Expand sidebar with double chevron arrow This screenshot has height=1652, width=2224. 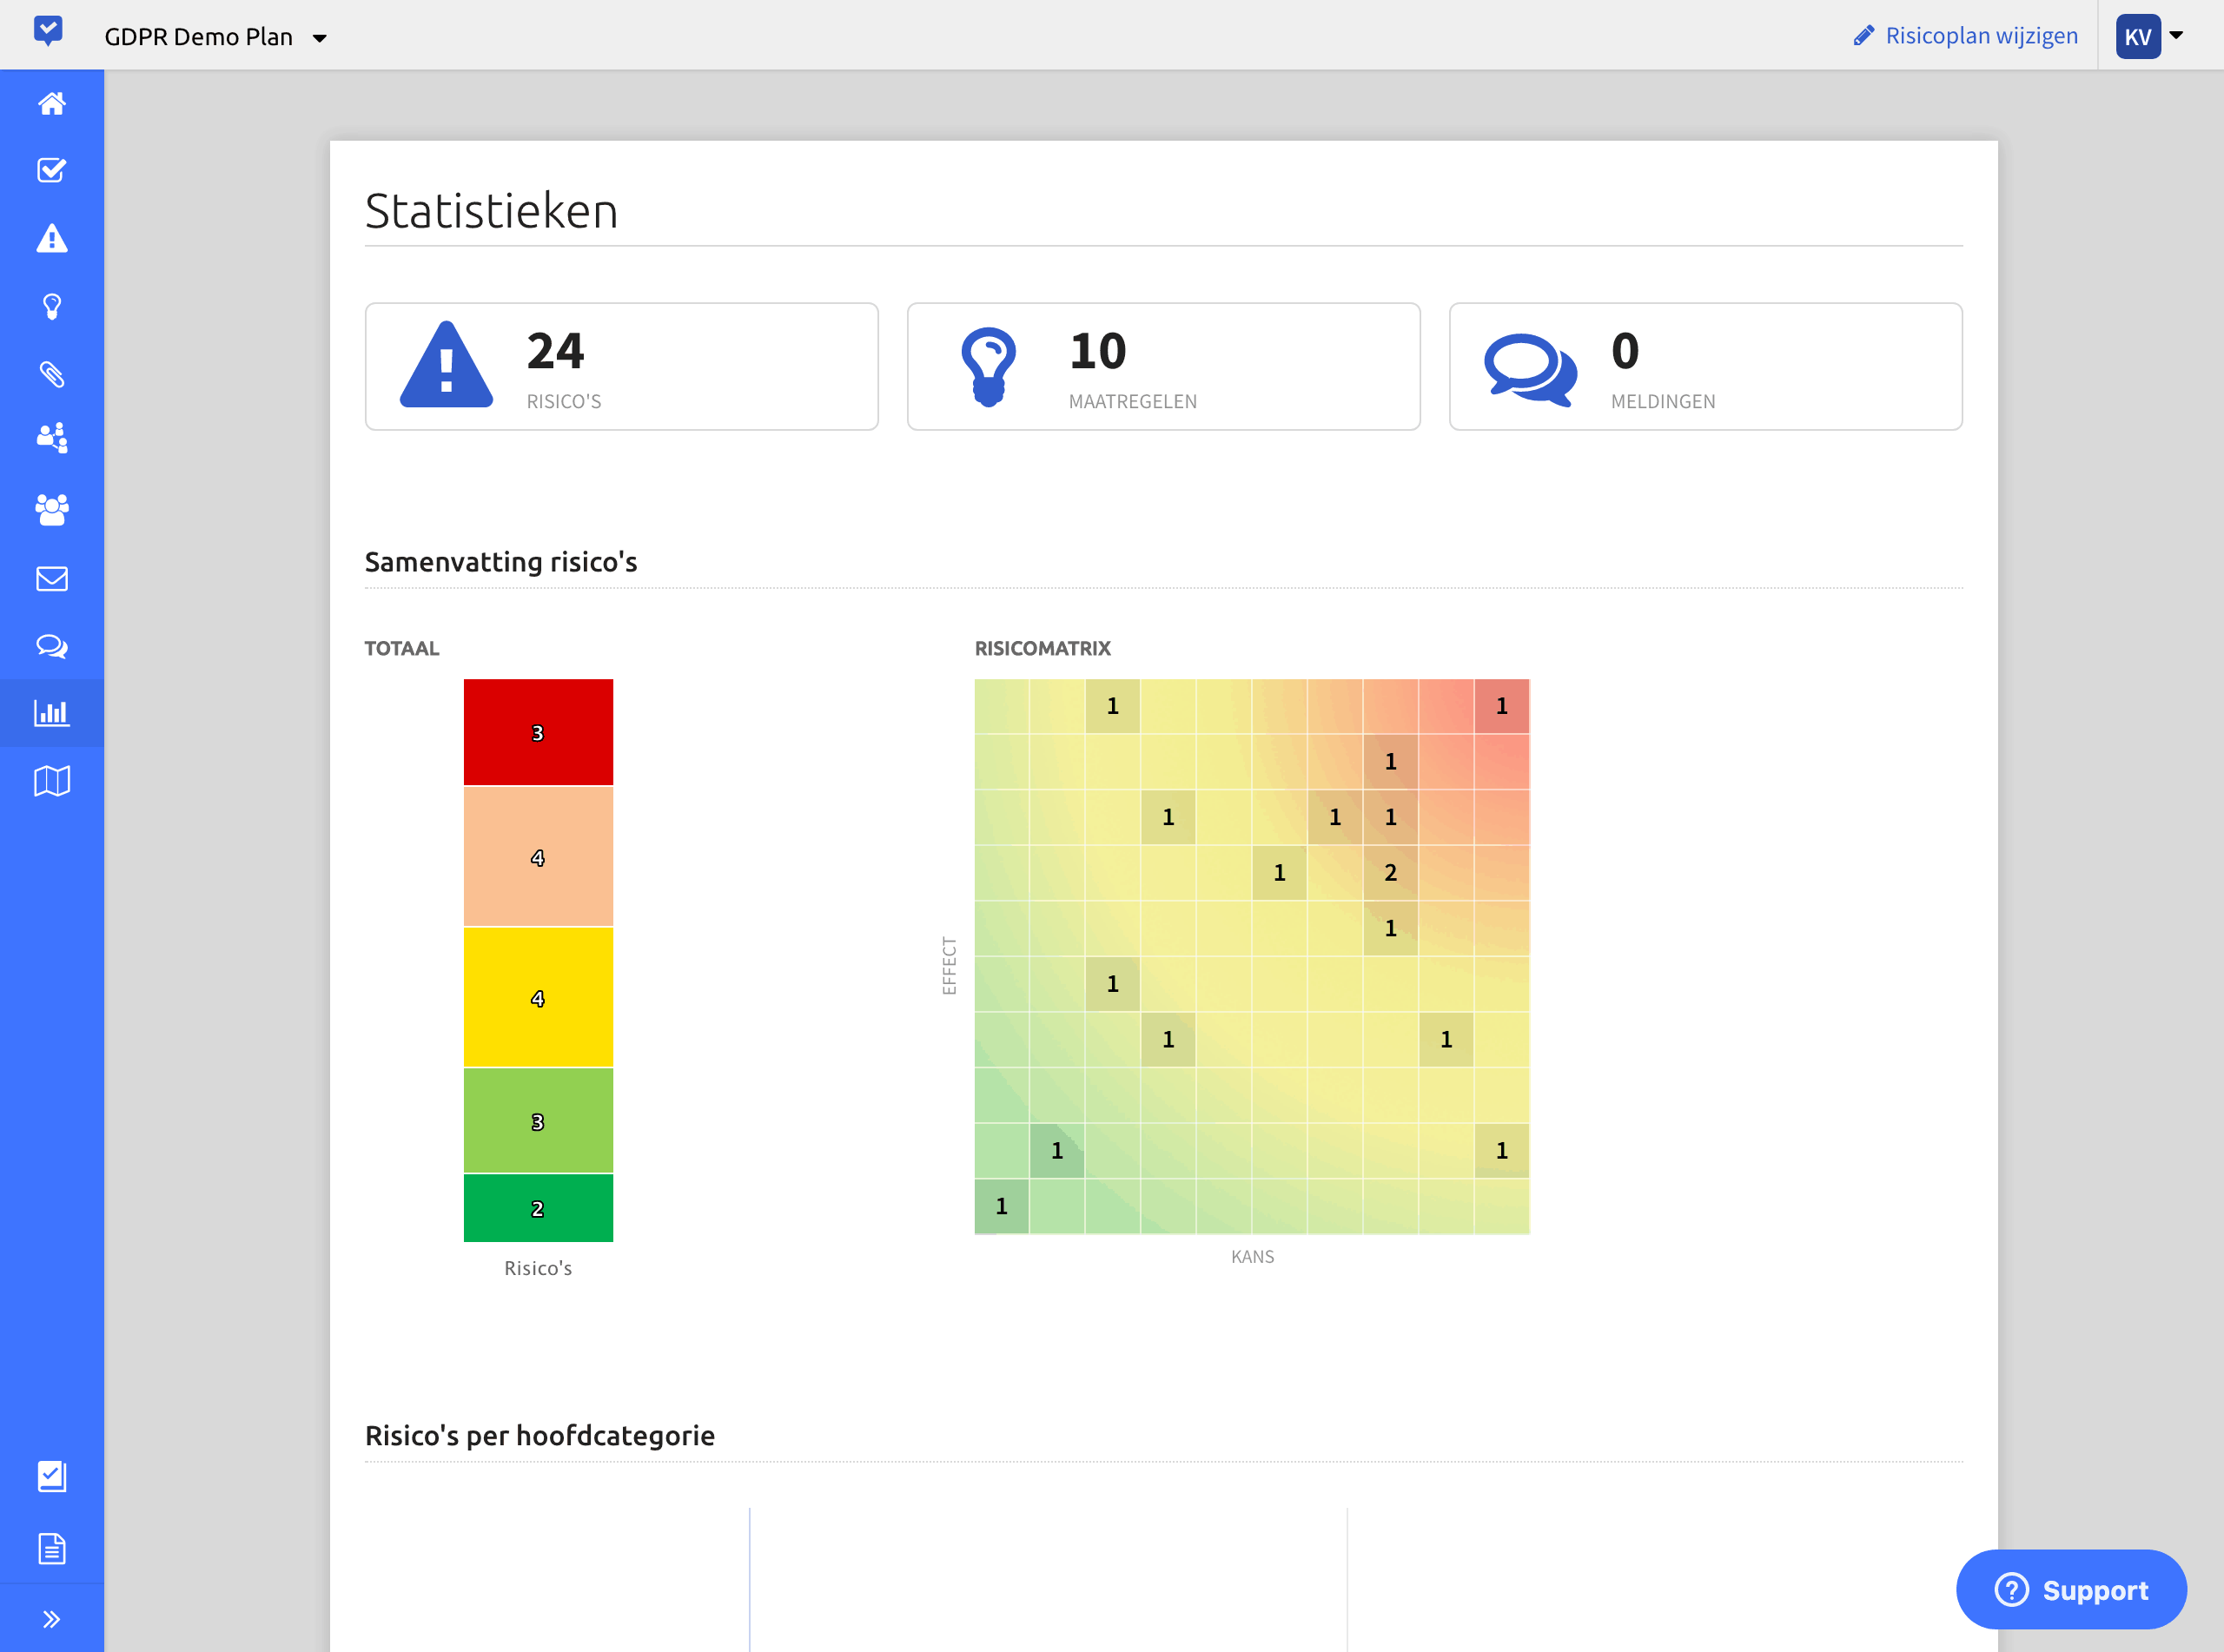(x=52, y=1619)
